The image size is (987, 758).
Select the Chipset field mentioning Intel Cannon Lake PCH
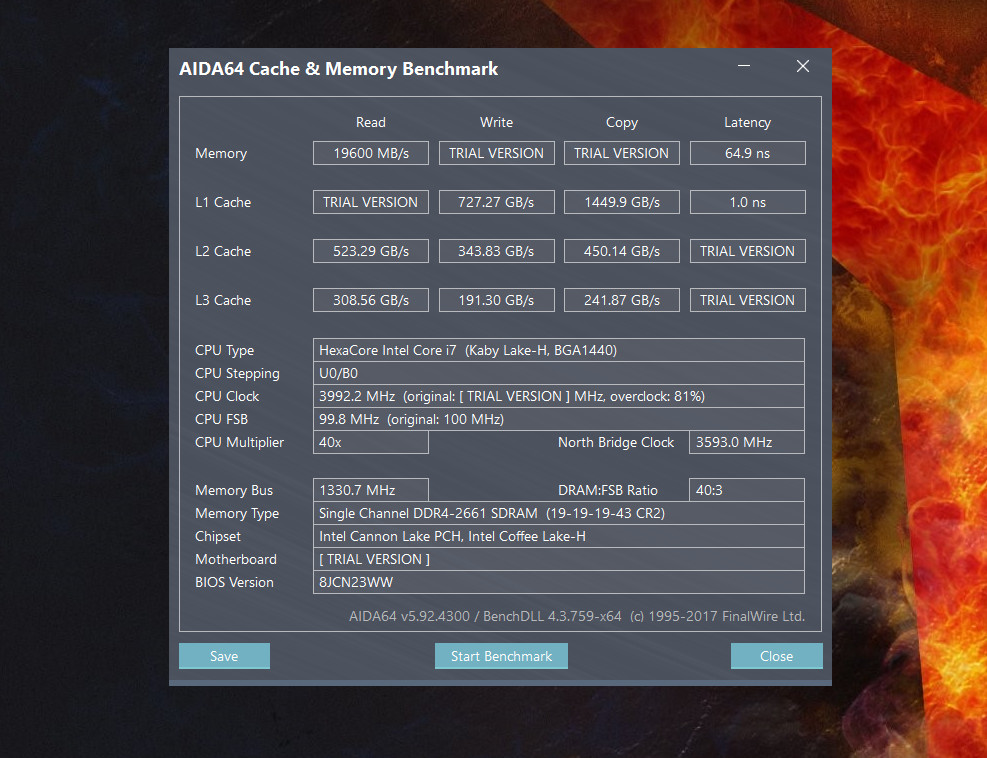click(560, 536)
